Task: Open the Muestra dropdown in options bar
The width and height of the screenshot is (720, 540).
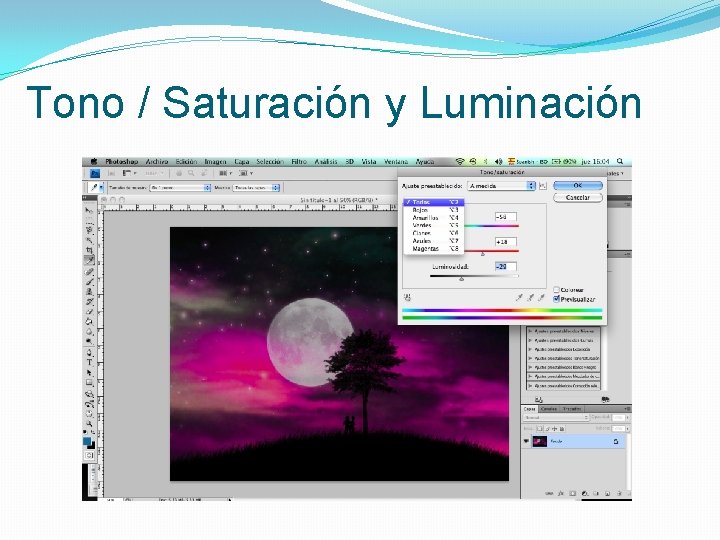Action: click(x=256, y=188)
